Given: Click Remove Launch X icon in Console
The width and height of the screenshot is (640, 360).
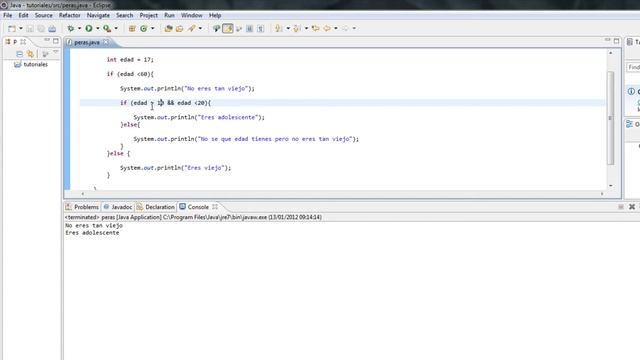Looking at the screenshot, I should point(632,207).
